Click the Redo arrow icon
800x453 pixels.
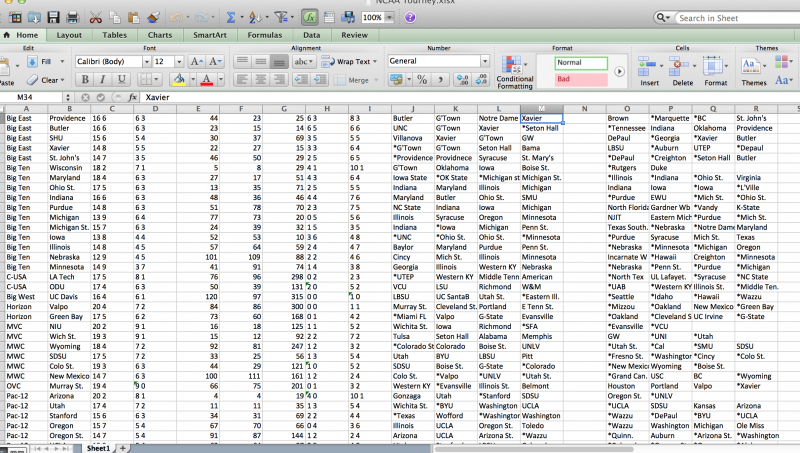(201, 17)
